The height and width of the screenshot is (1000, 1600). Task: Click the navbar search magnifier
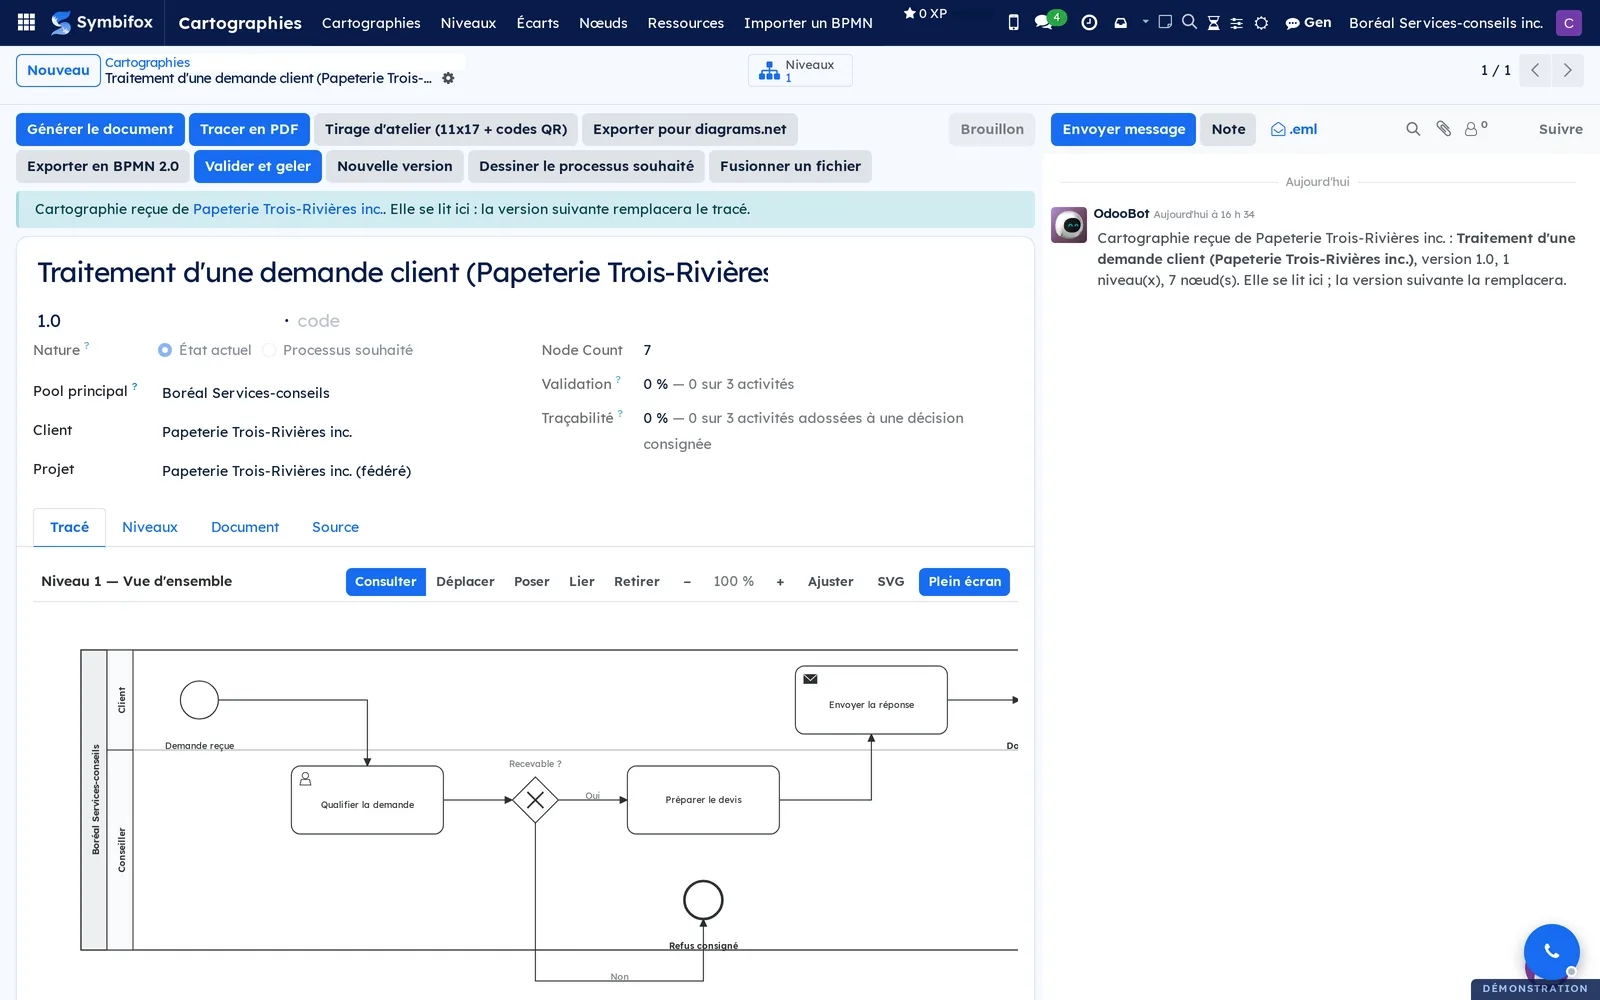(1189, 22)
